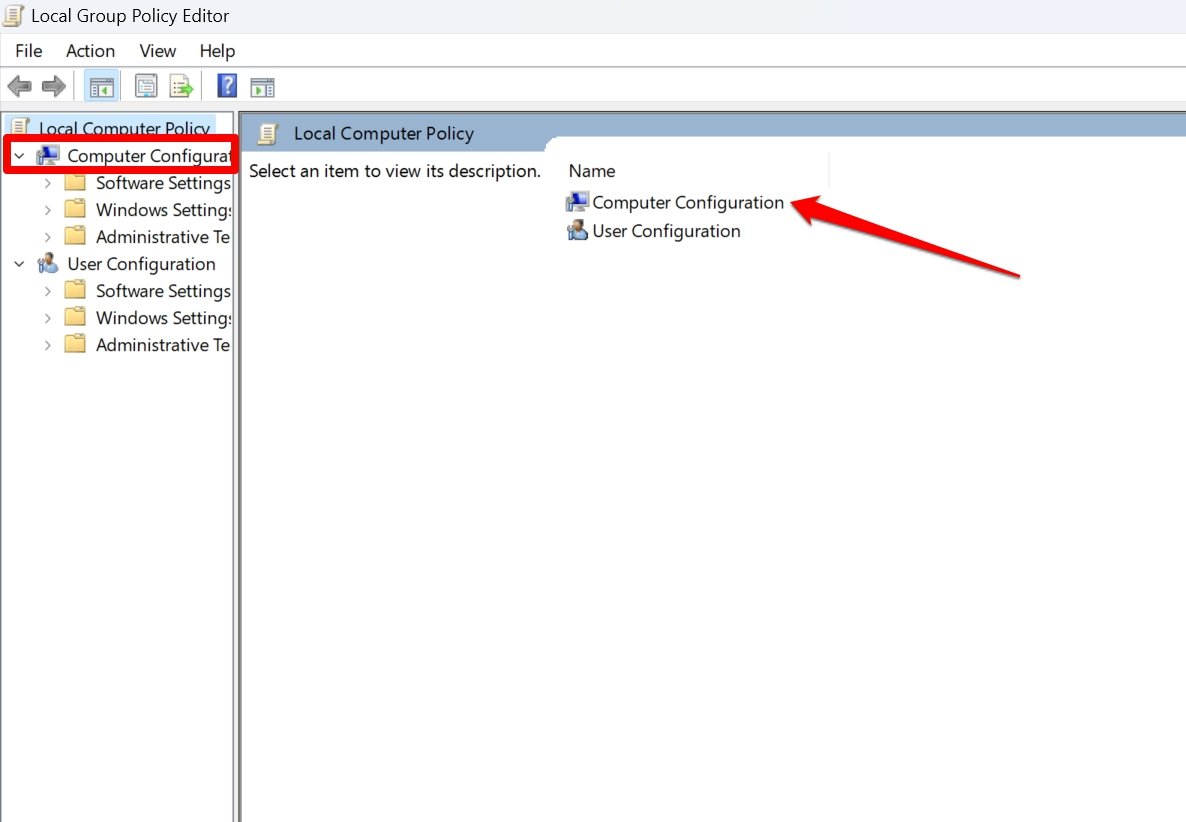Expand Administrative Templates under User Configuration

tap(46, 344)
